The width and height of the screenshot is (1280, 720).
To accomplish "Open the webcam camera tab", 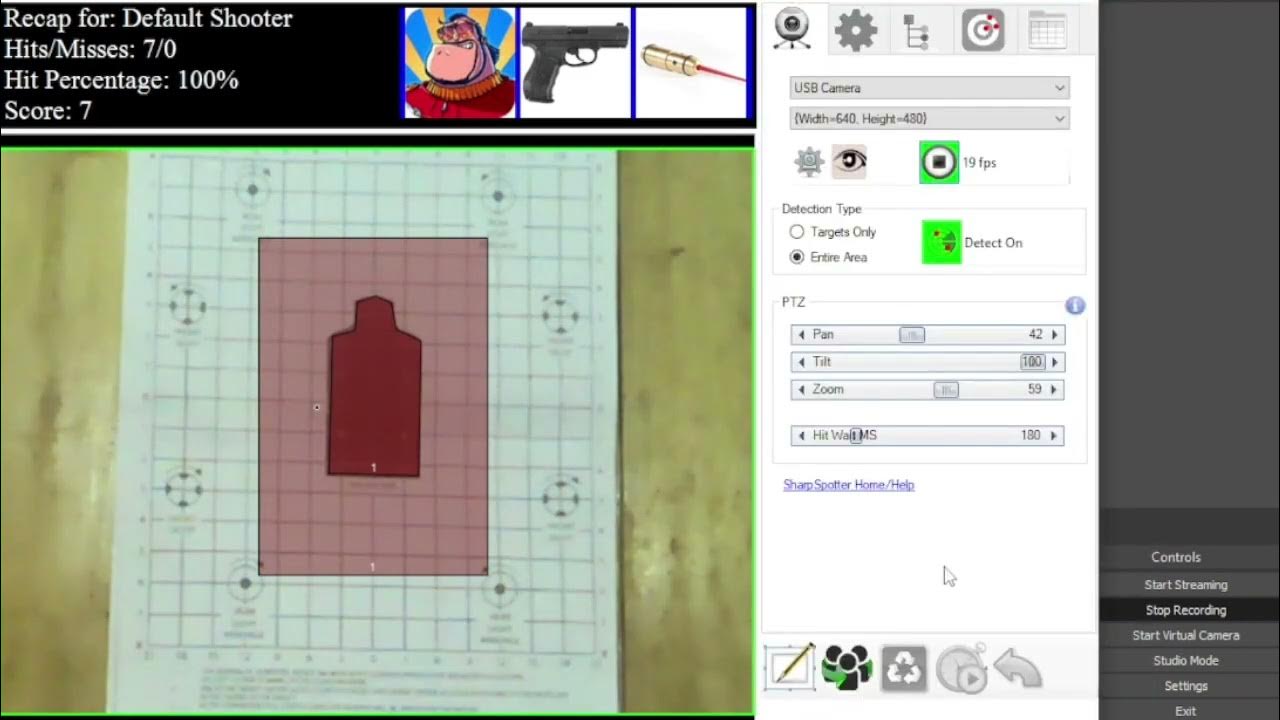I will point(793,30).
